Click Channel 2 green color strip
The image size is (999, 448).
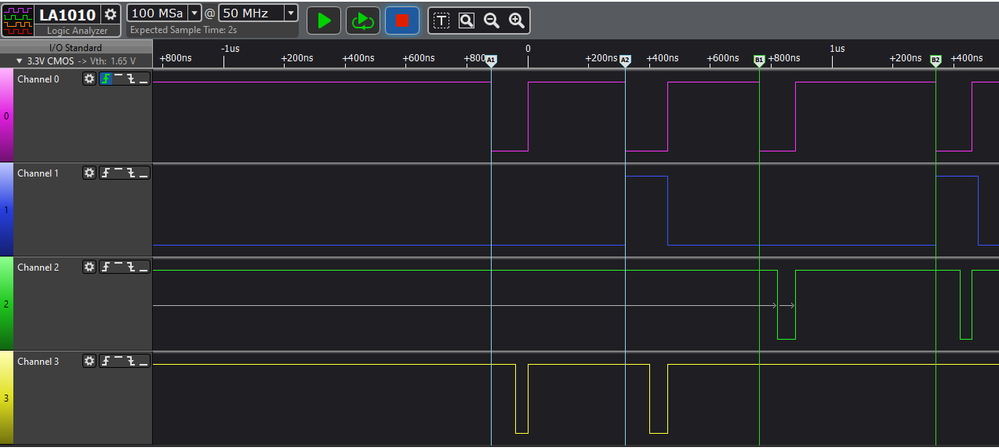tap(6, 304)
